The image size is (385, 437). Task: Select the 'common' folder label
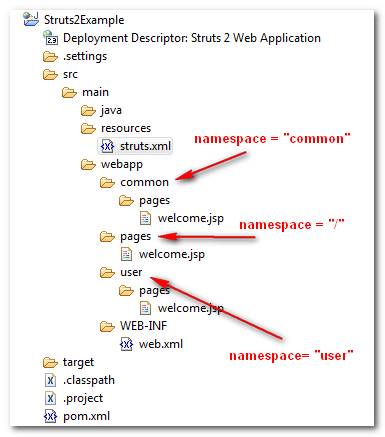click(x=145, y=182)
